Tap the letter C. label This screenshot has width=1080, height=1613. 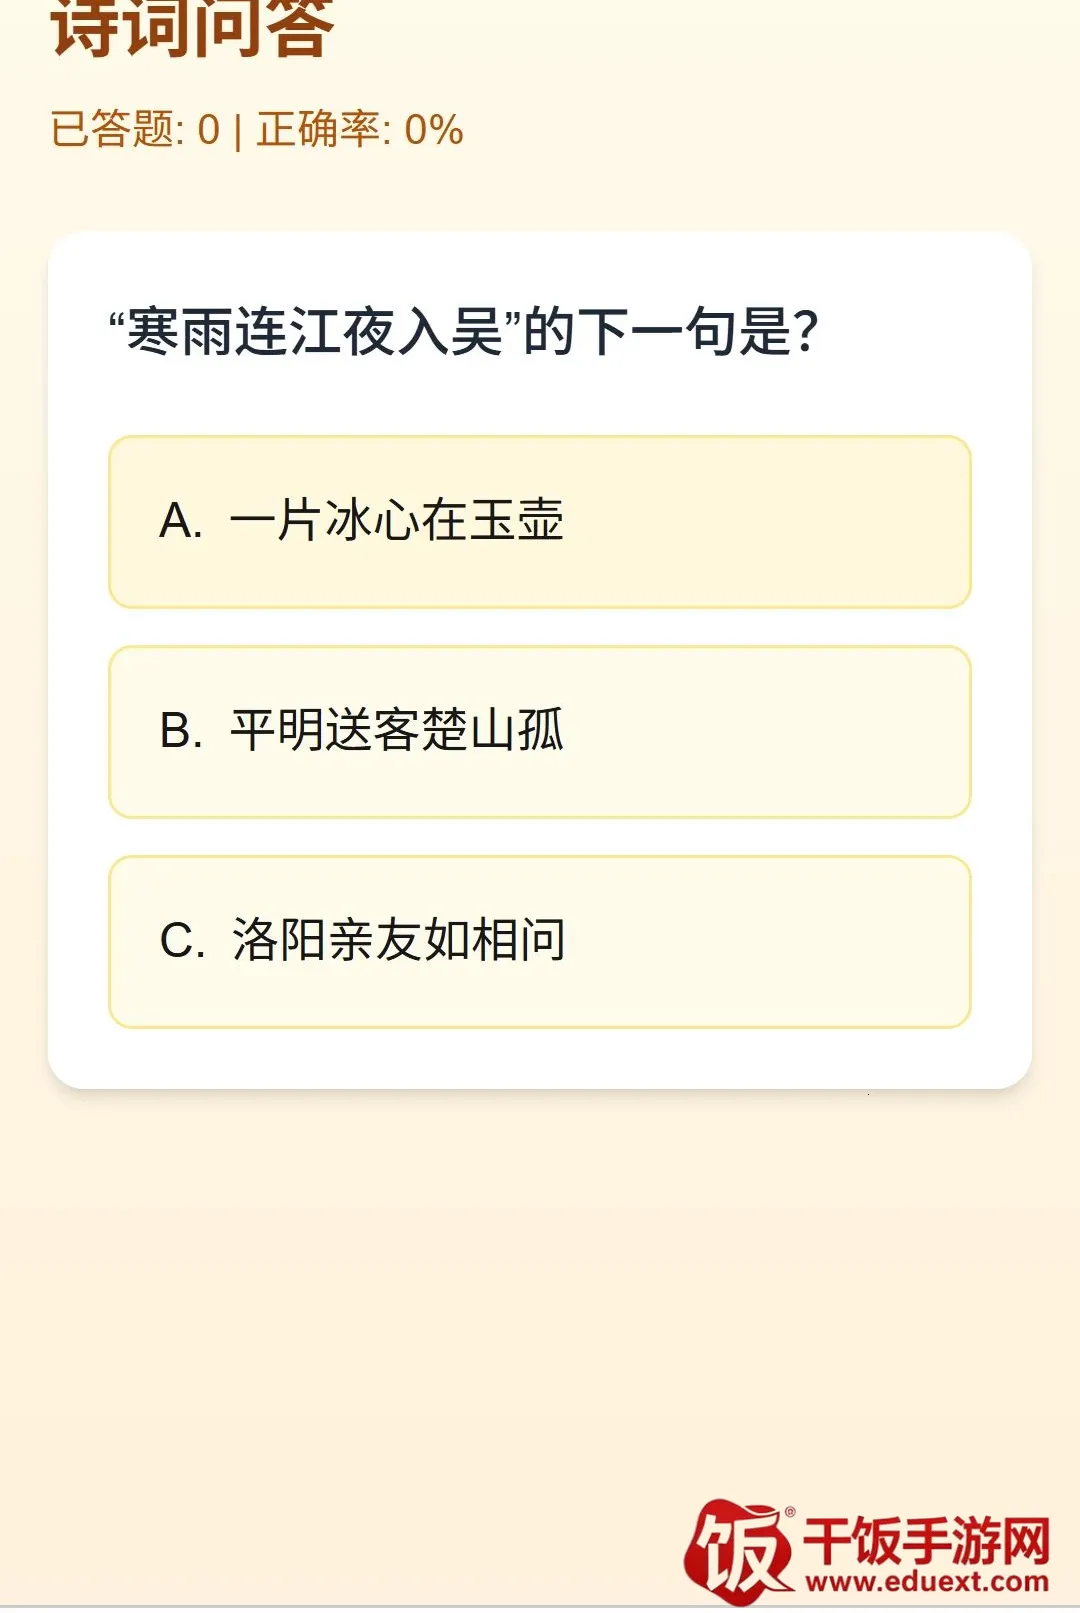[x=182, y=942]
